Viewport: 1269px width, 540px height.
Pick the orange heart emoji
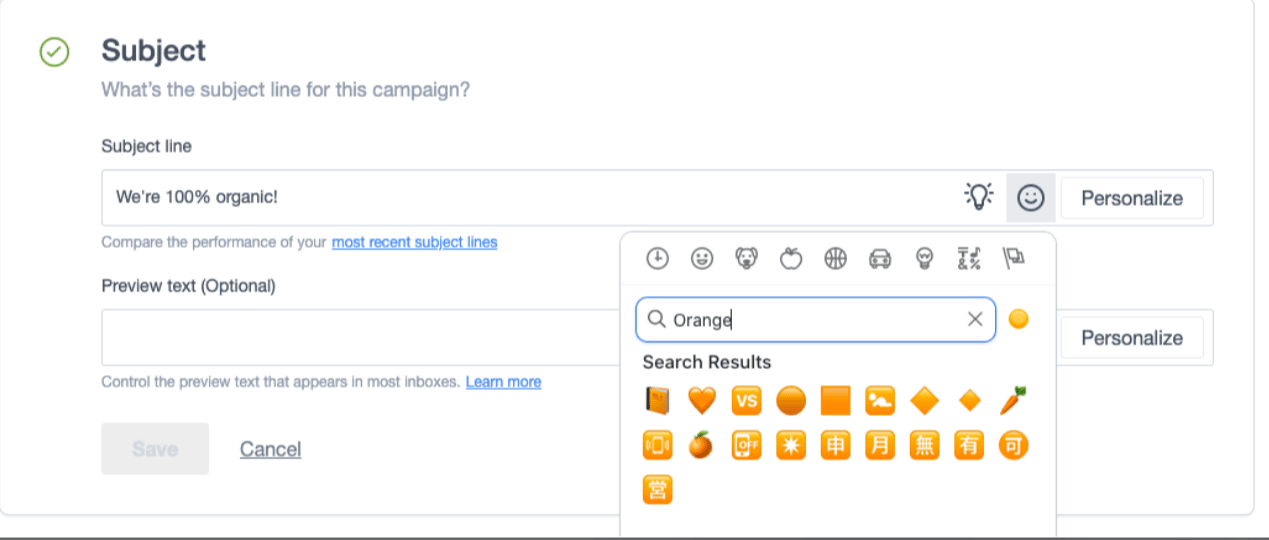[x=701, y=401]
